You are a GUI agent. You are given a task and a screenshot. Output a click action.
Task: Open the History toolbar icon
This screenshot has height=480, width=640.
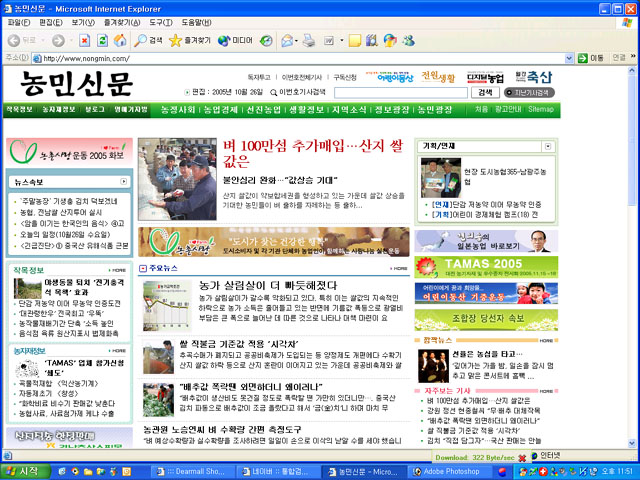pyautogui.click(x=266, y=40)
